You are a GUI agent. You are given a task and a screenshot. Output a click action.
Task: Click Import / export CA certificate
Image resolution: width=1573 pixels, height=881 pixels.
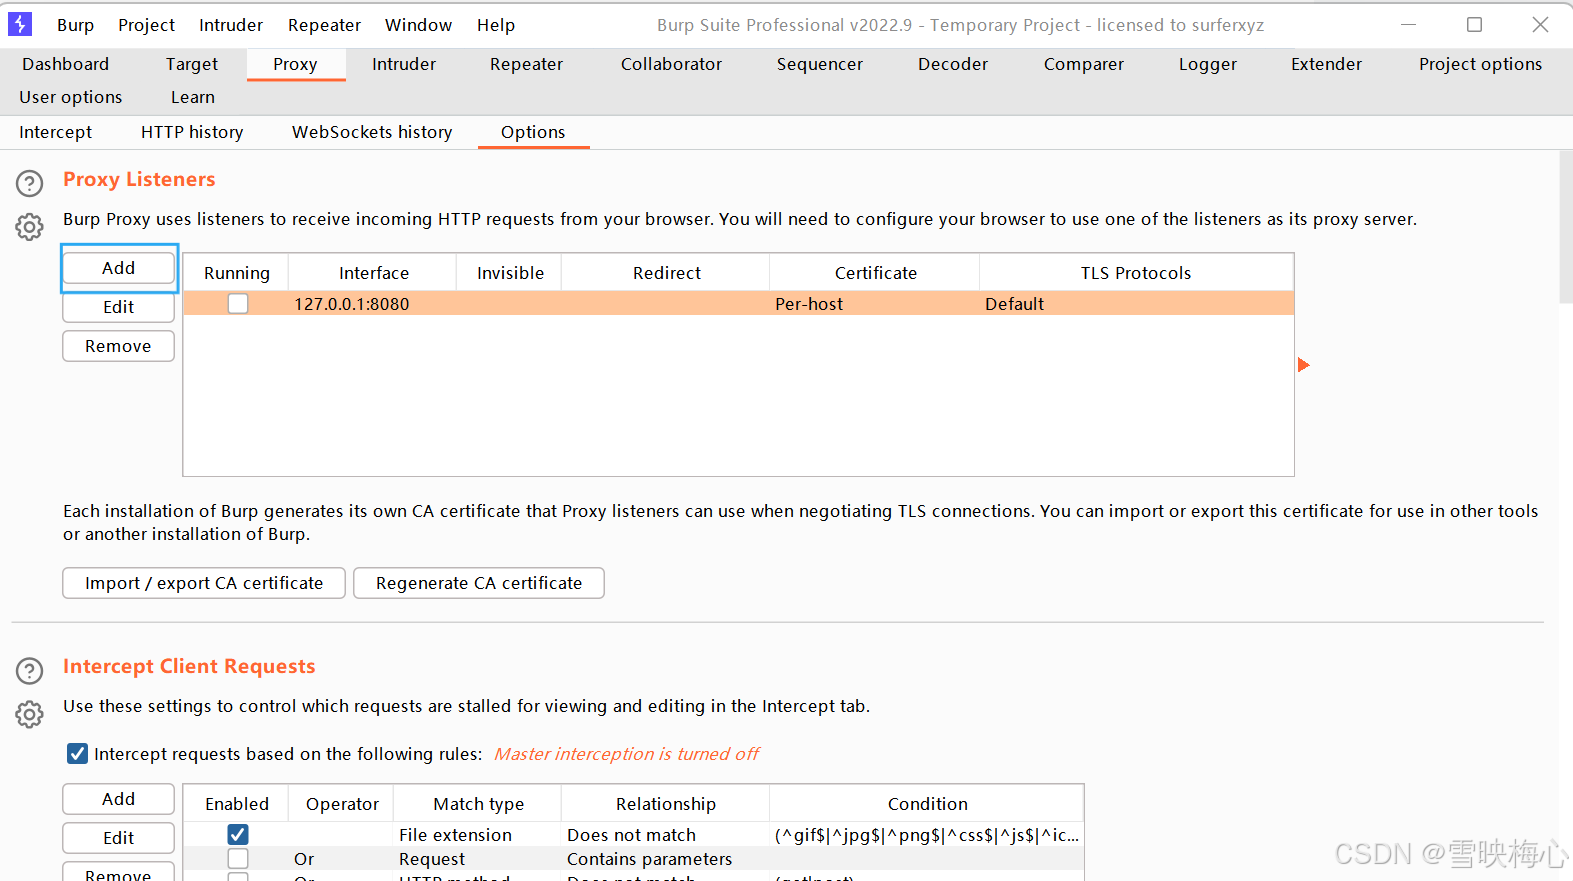point(204,583)
